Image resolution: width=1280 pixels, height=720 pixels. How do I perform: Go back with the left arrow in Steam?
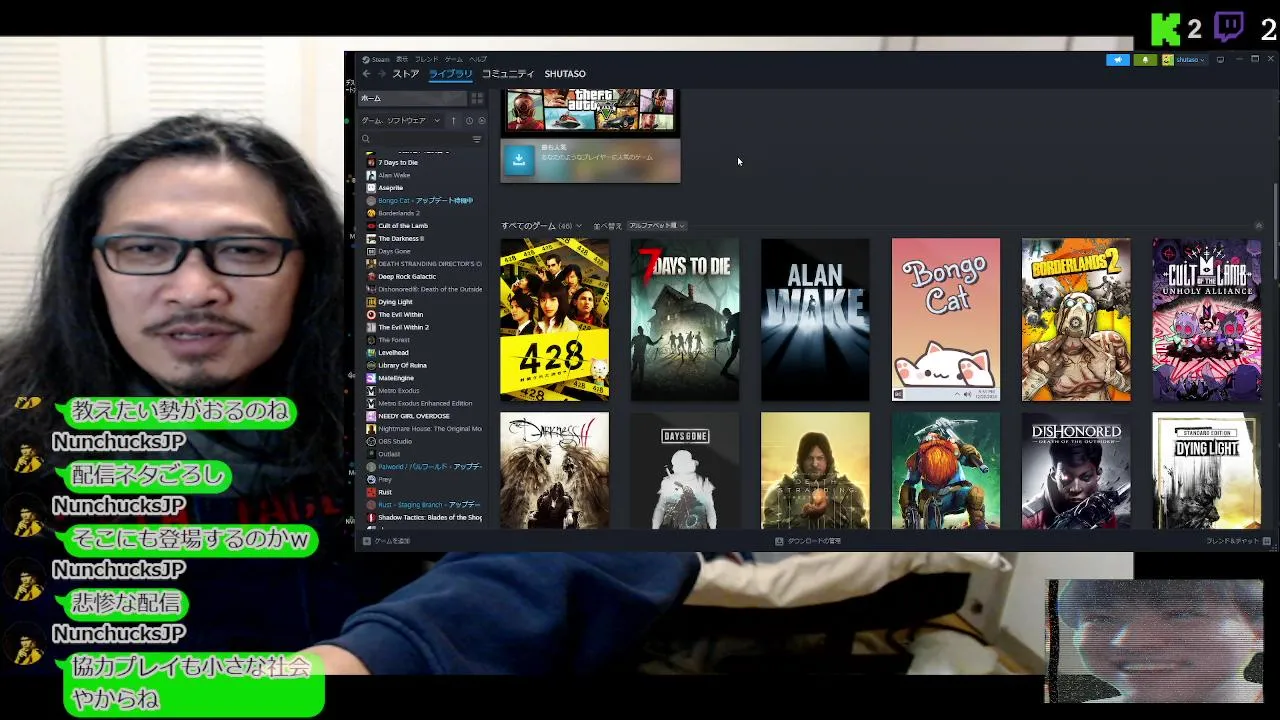click(x=366, y=74)
